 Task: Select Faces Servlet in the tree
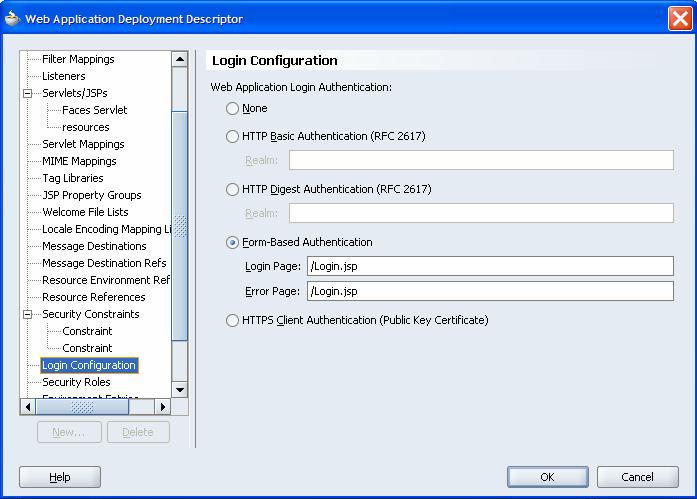94,110
